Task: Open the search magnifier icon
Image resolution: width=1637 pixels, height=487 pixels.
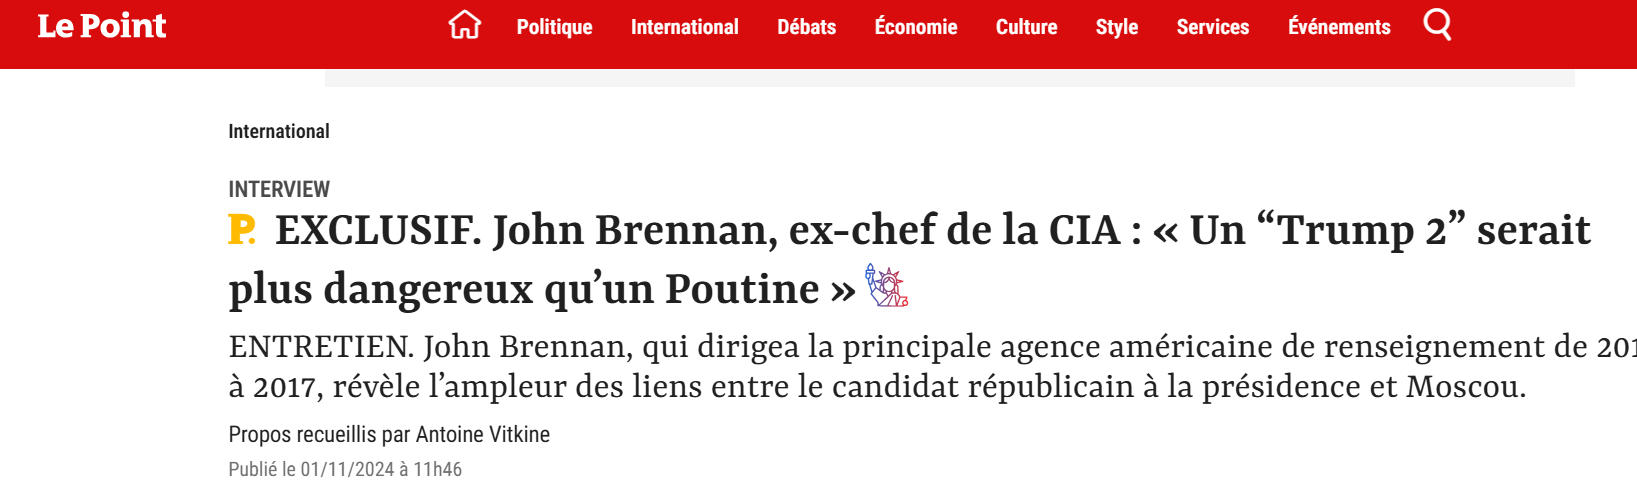Action: 1437,24
